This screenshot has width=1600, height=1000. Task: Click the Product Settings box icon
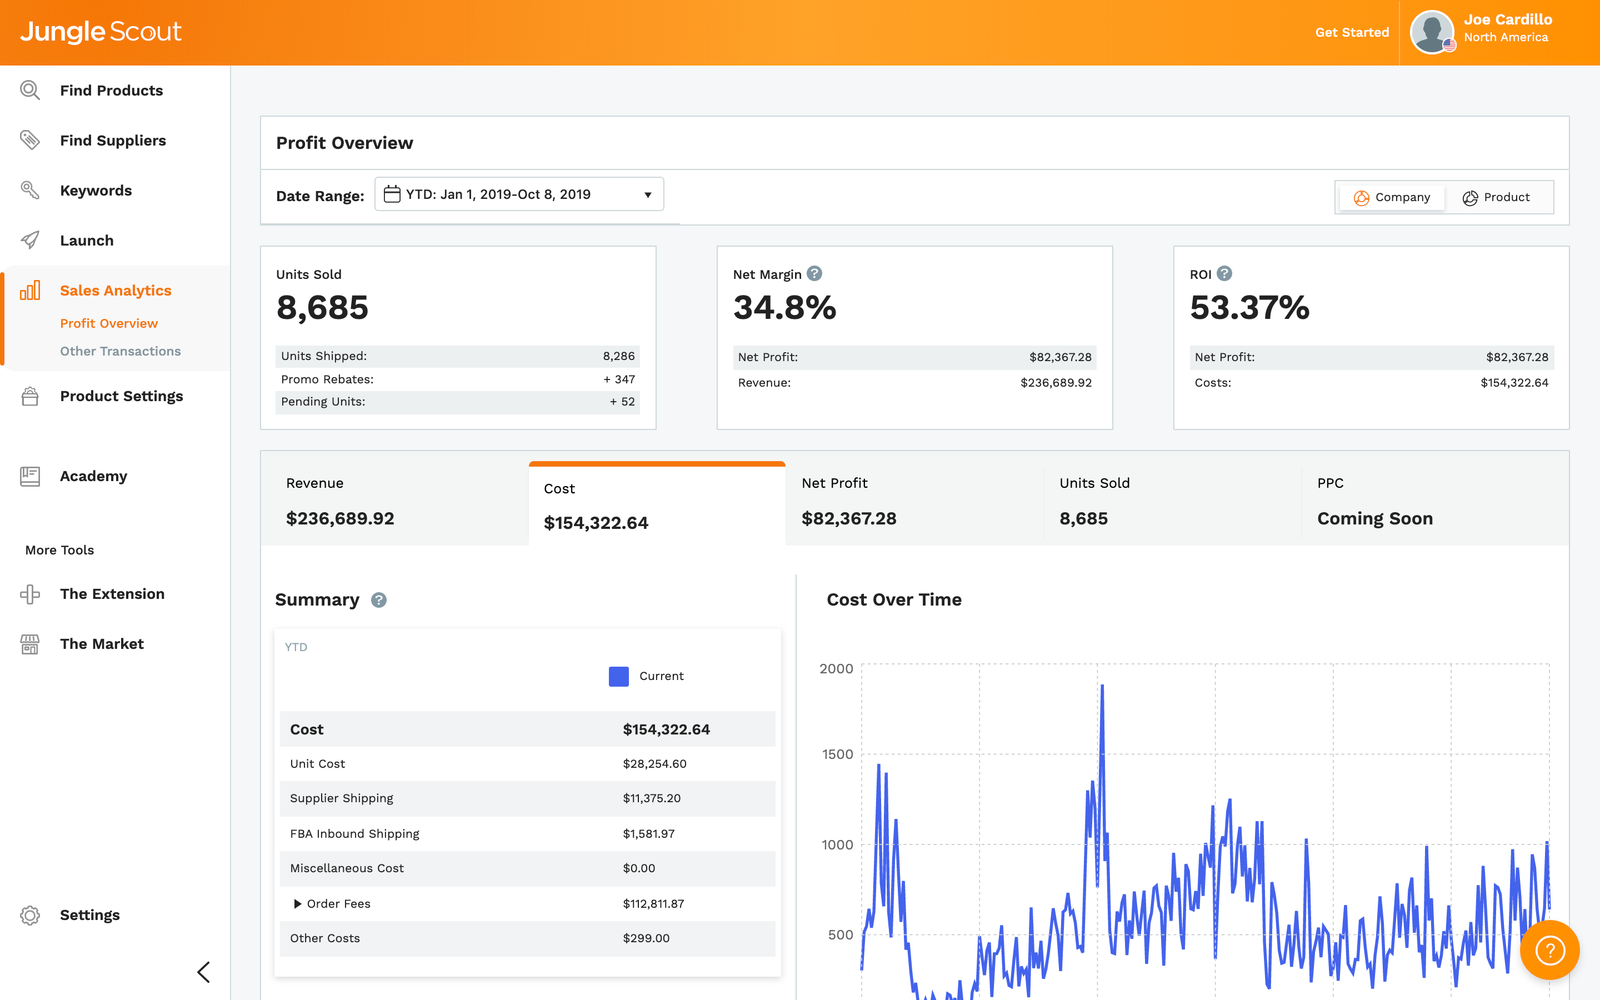coord(30,396)
